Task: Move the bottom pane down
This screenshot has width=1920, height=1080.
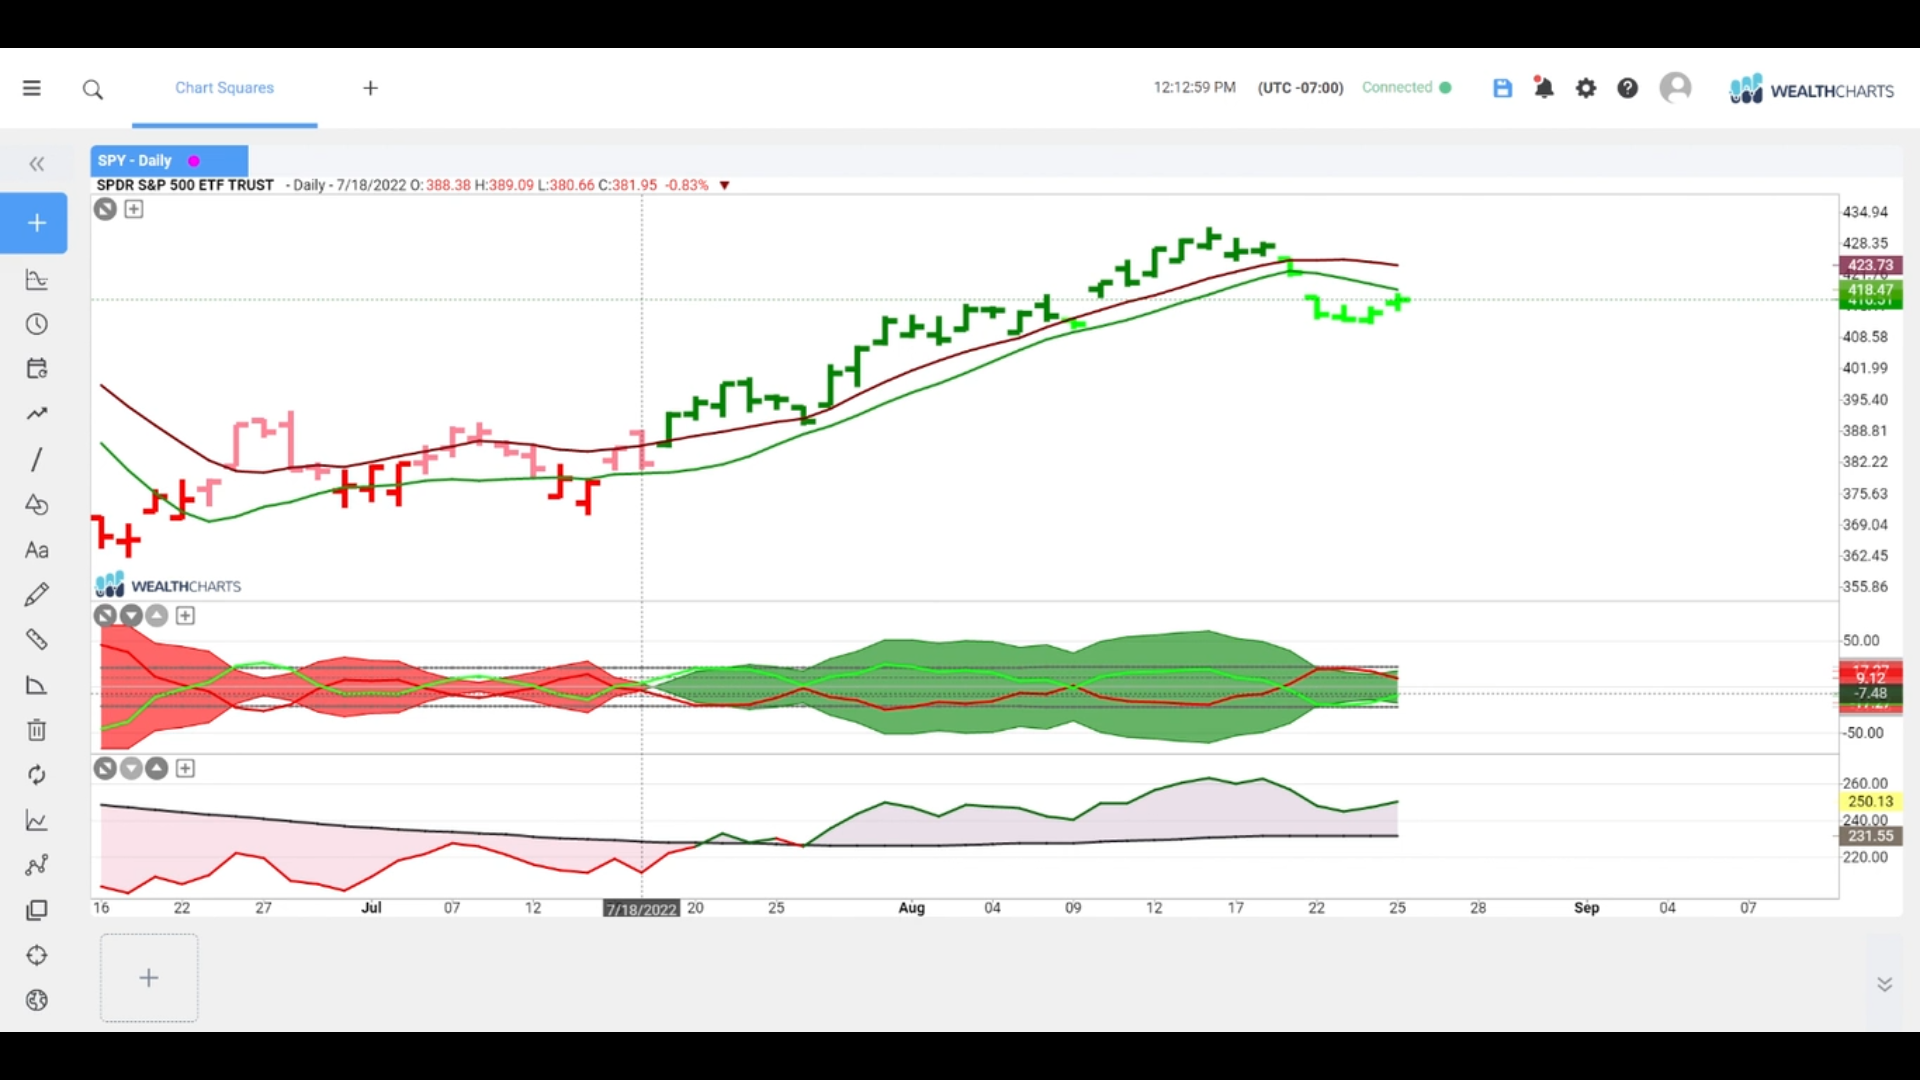Action: (x=131, y=769)
